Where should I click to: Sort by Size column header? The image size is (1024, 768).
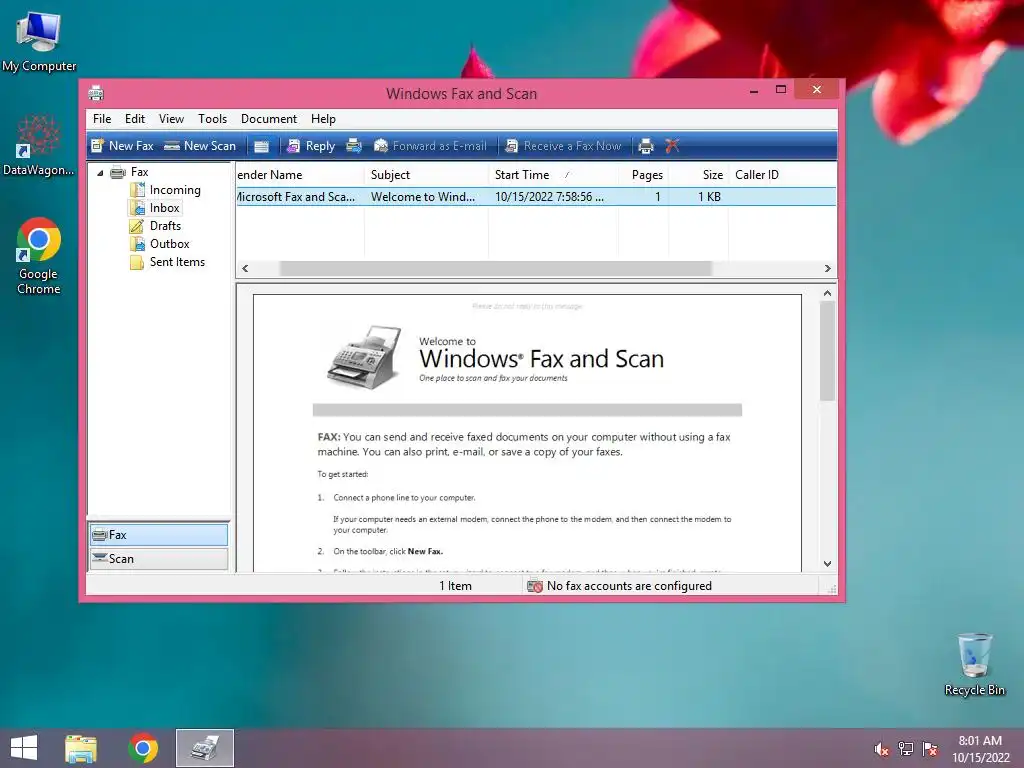pyautogui.click(x=698, y=175)
